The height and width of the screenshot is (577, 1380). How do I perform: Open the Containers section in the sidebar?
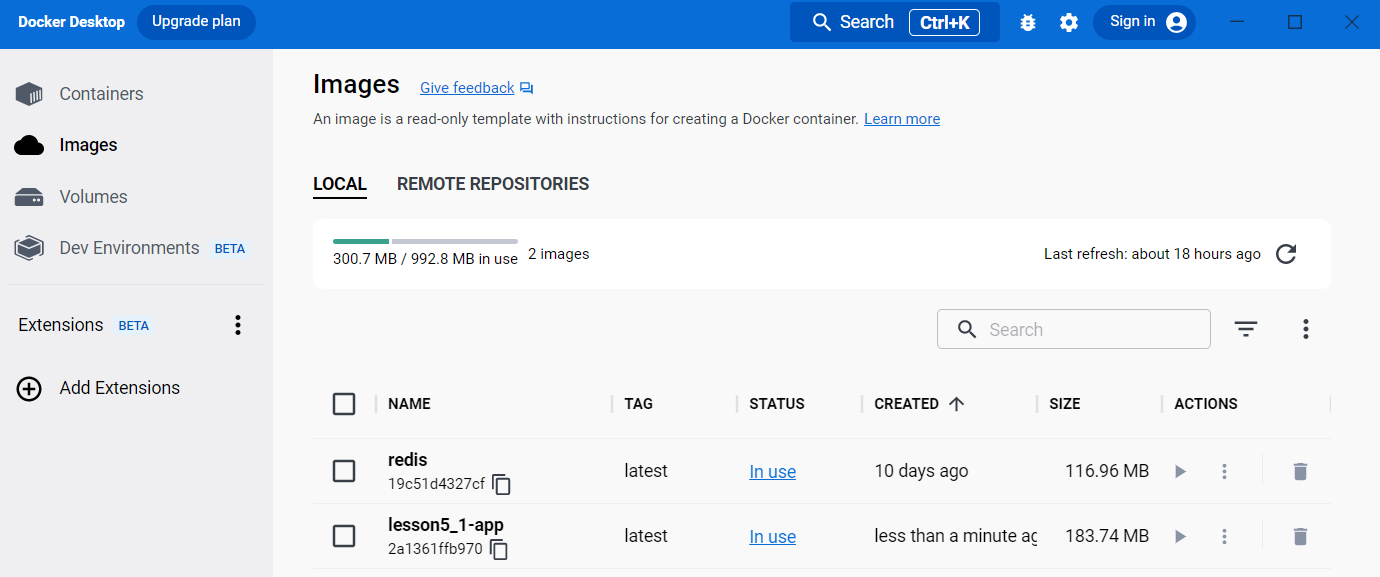[x=101, y=94]
